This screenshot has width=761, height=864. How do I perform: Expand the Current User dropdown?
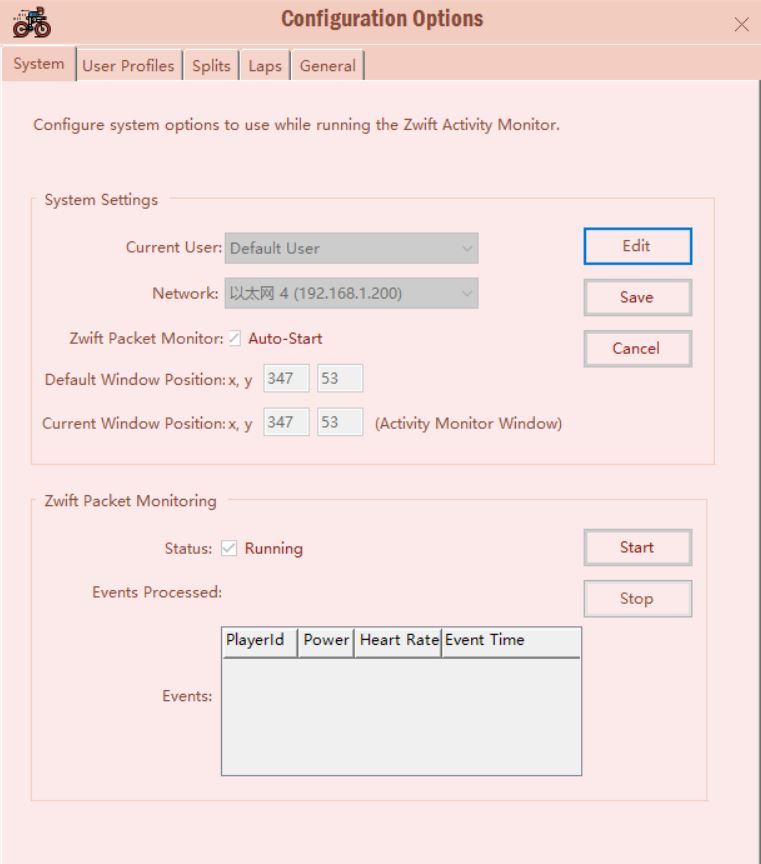point(351,248)
